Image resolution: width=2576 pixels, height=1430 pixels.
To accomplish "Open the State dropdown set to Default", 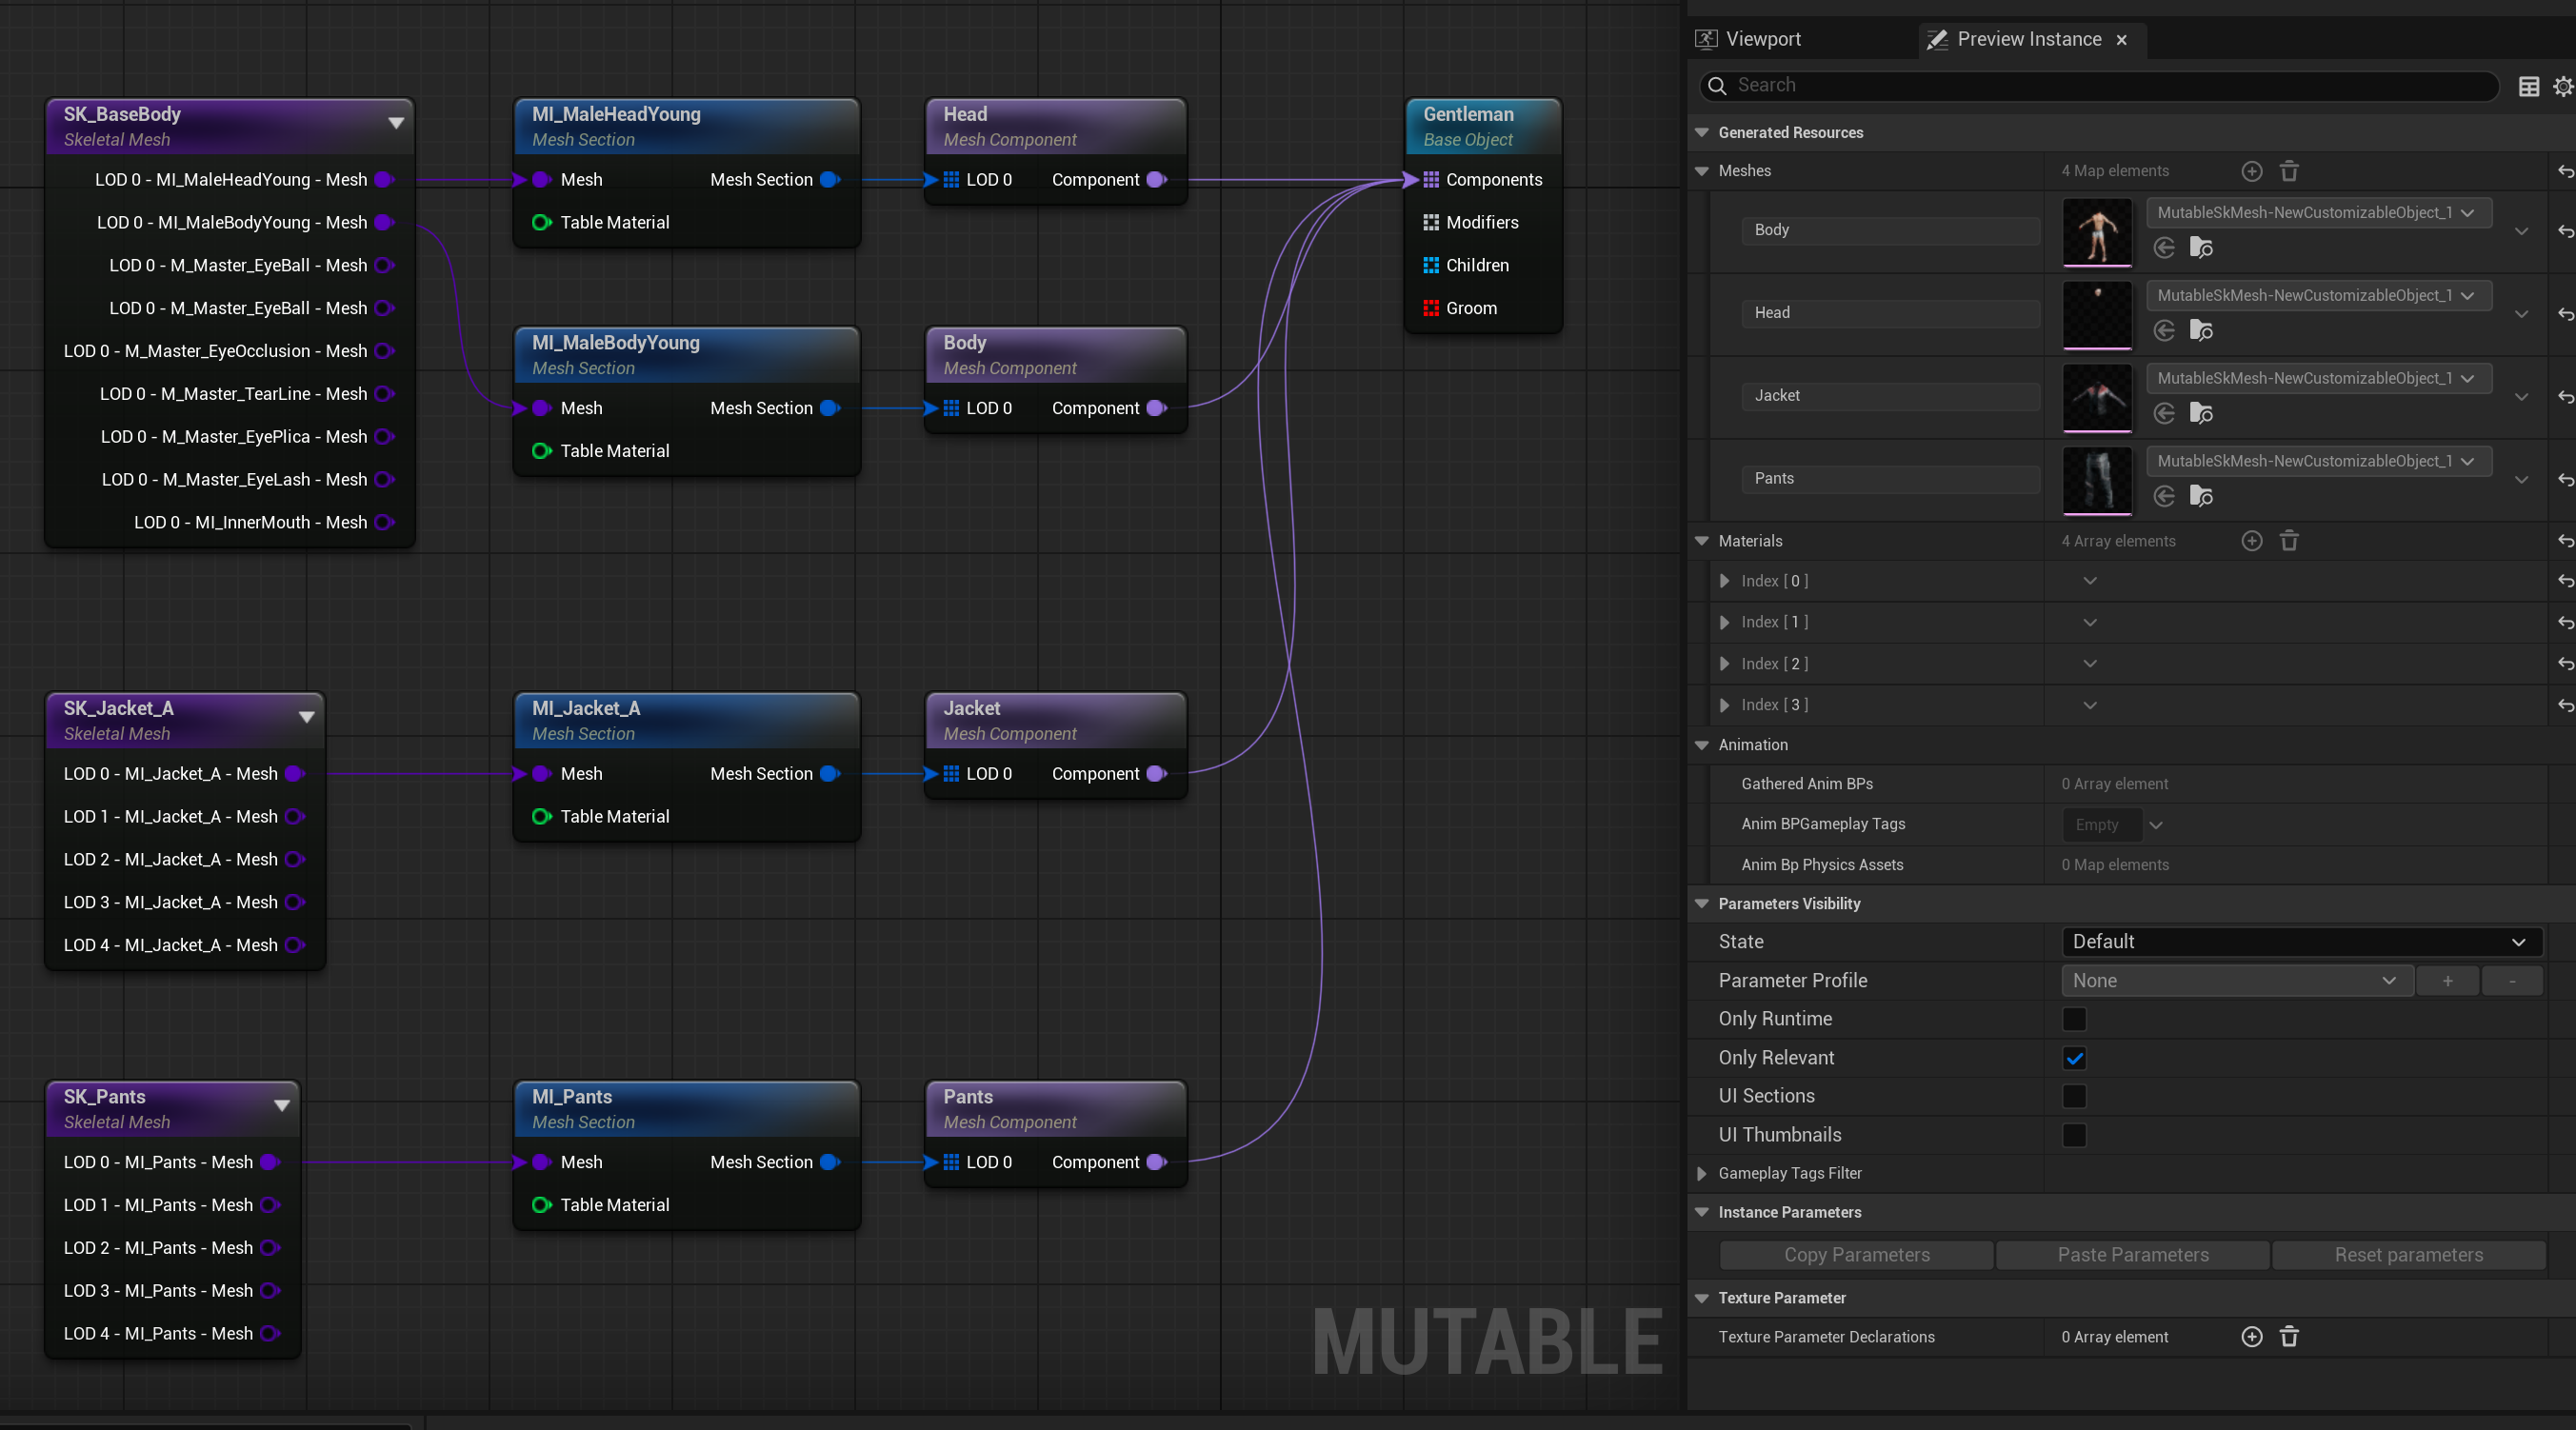I will coord(2301,942).
